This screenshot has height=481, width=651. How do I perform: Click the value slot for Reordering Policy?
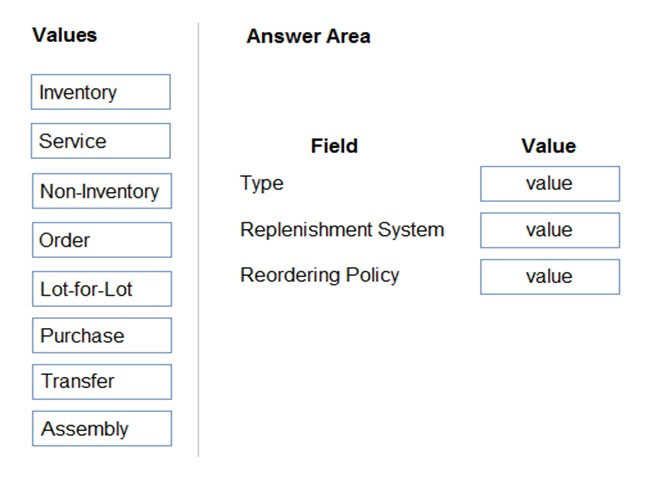(550, 277)
